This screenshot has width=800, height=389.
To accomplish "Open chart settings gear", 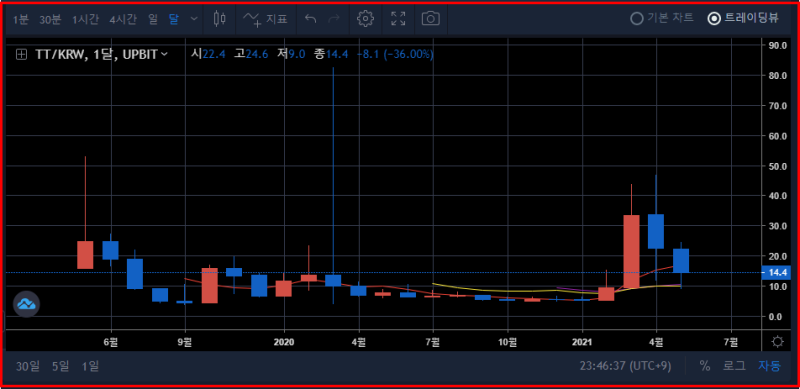I will pyautogui.click(x=365, y=19).
